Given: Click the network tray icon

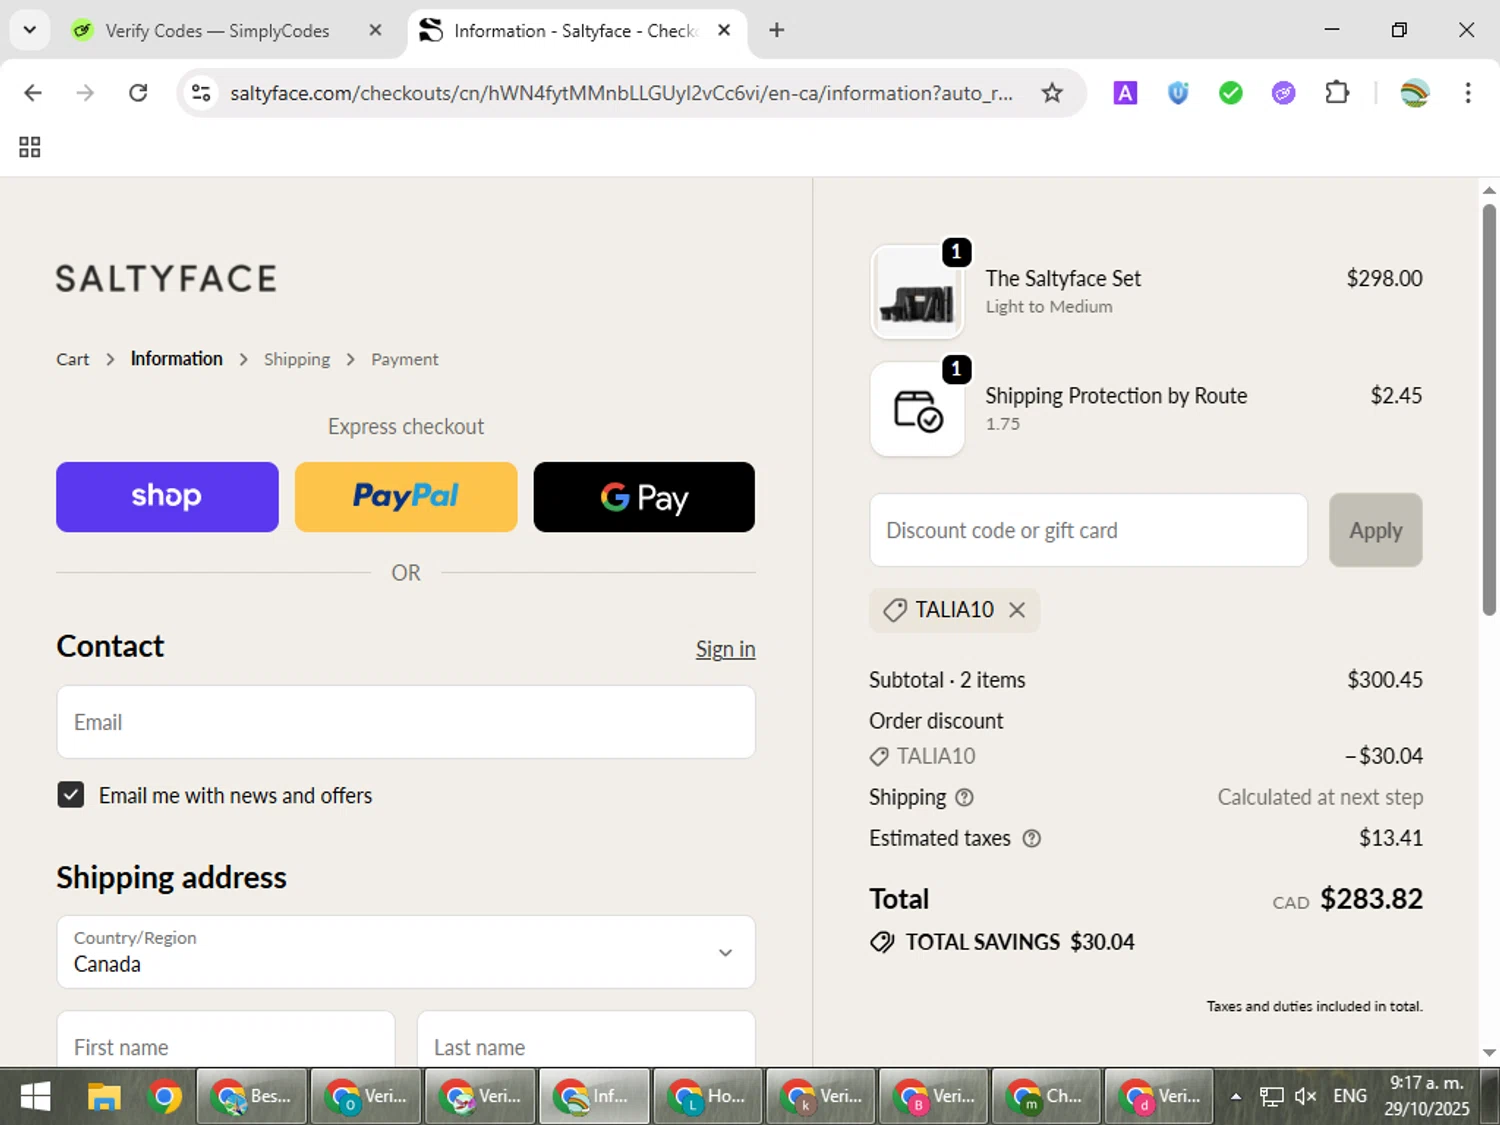Looking at the screenshot, I should 1271,1097.
